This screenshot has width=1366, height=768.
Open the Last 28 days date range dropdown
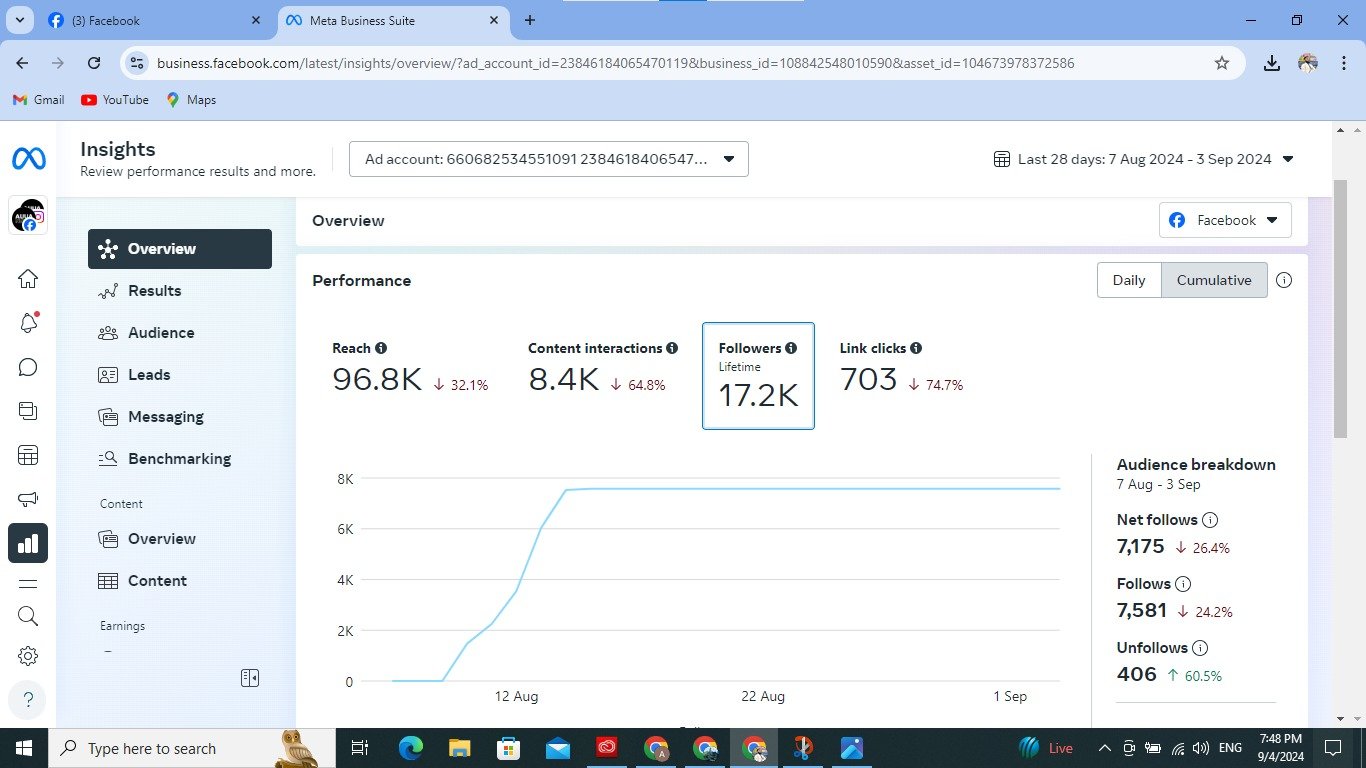point(1144,159)
